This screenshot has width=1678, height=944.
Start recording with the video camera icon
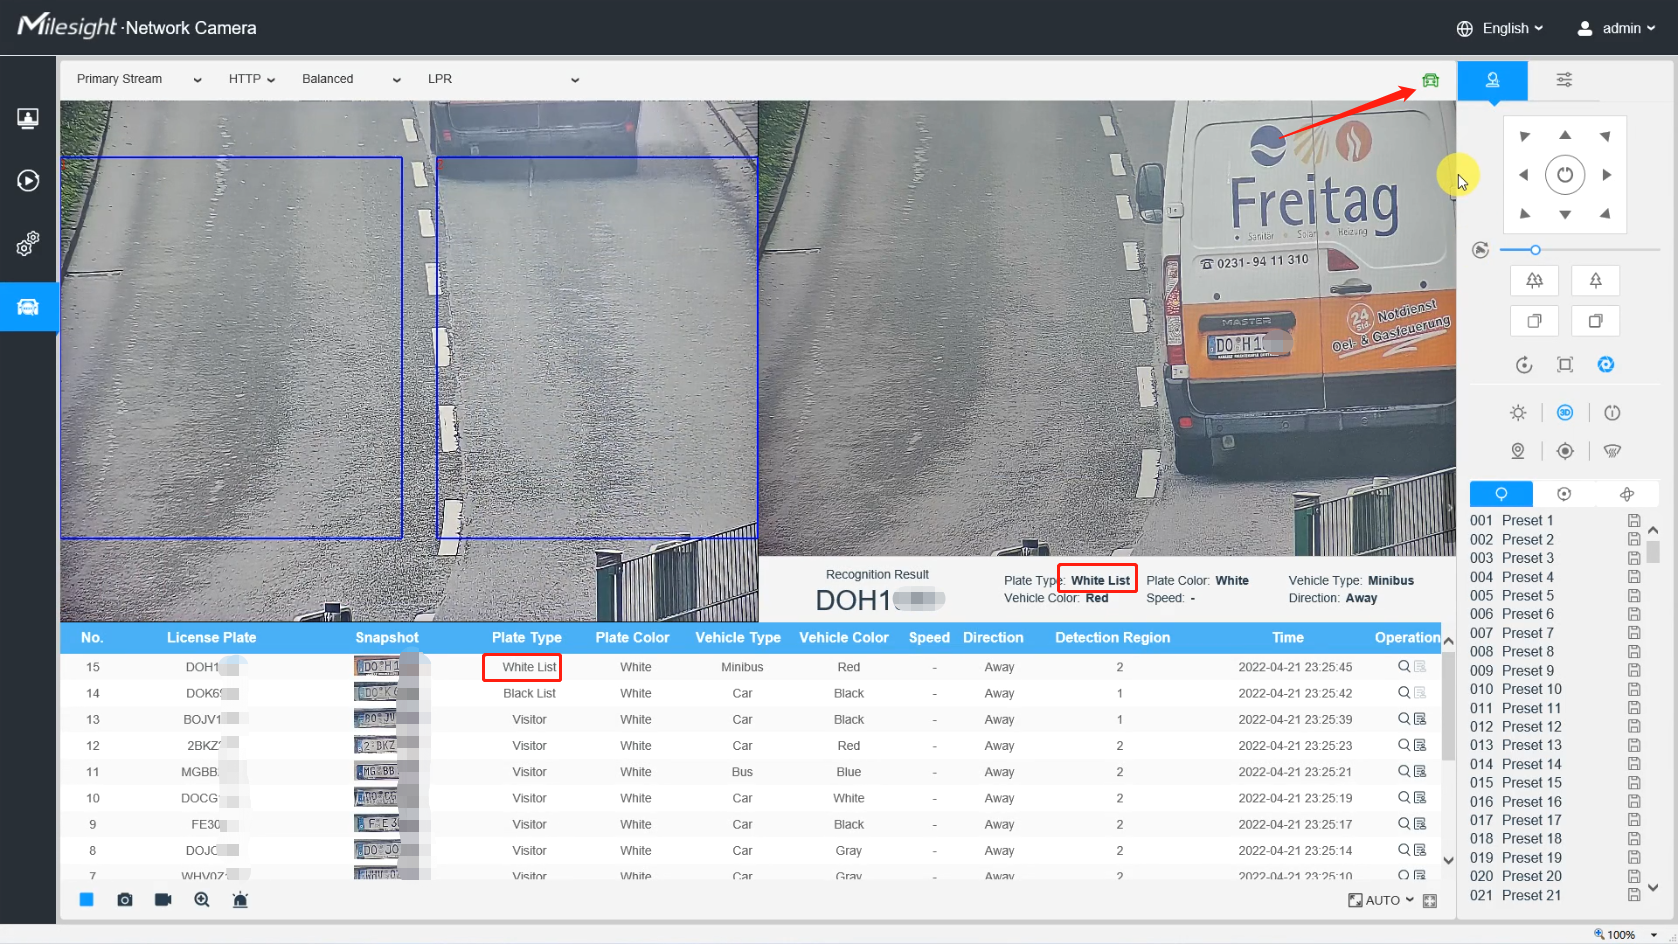point(163,900)
